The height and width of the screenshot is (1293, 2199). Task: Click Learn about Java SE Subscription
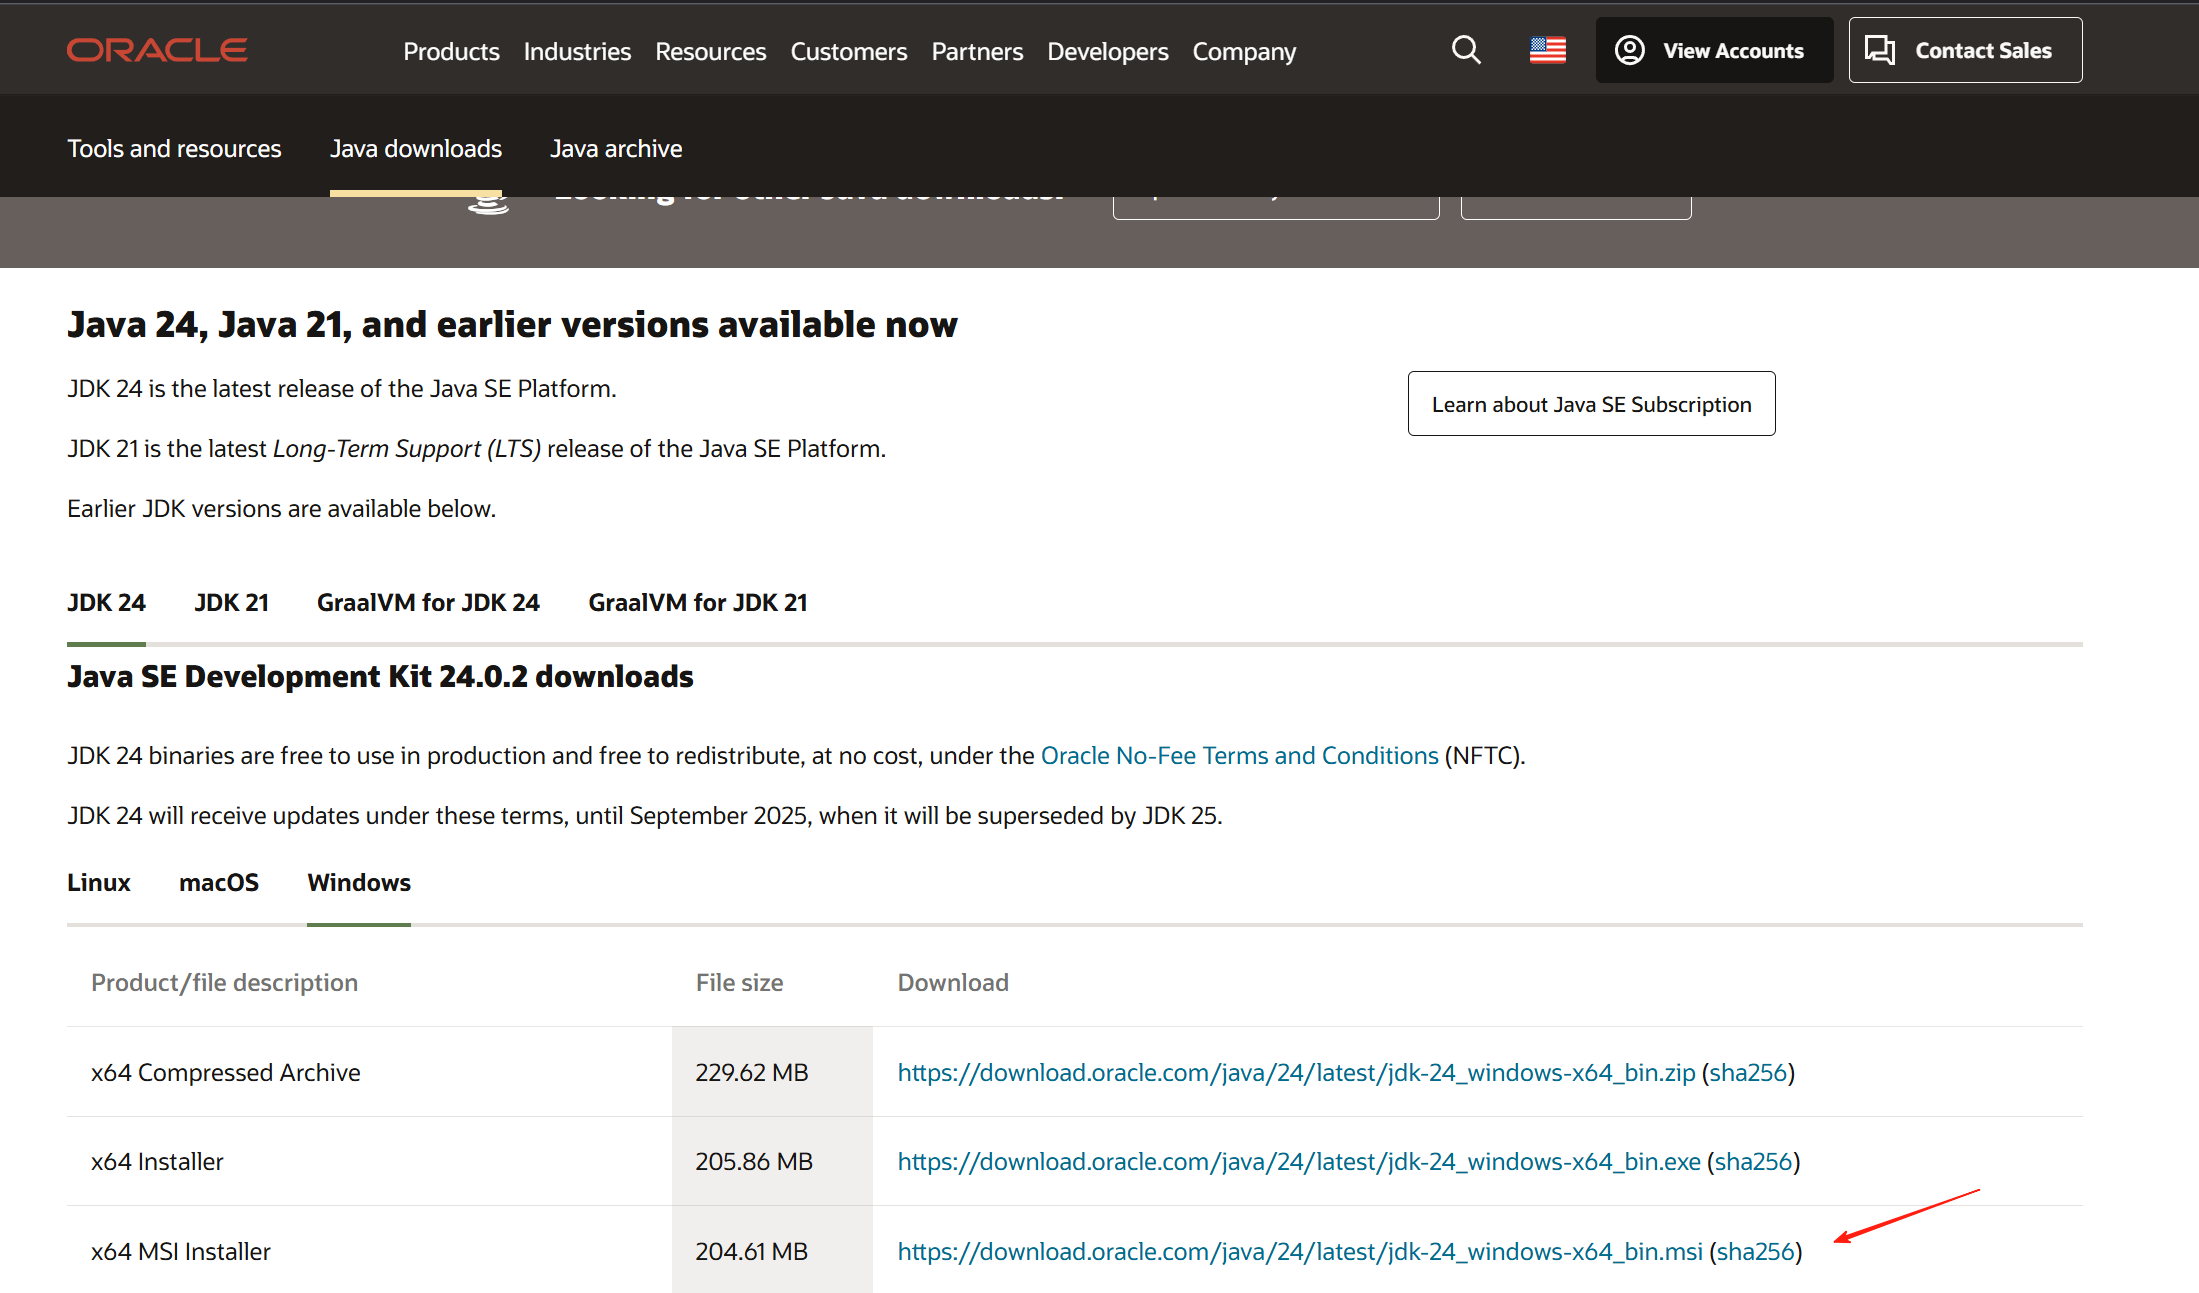[x=1591, y=404]
